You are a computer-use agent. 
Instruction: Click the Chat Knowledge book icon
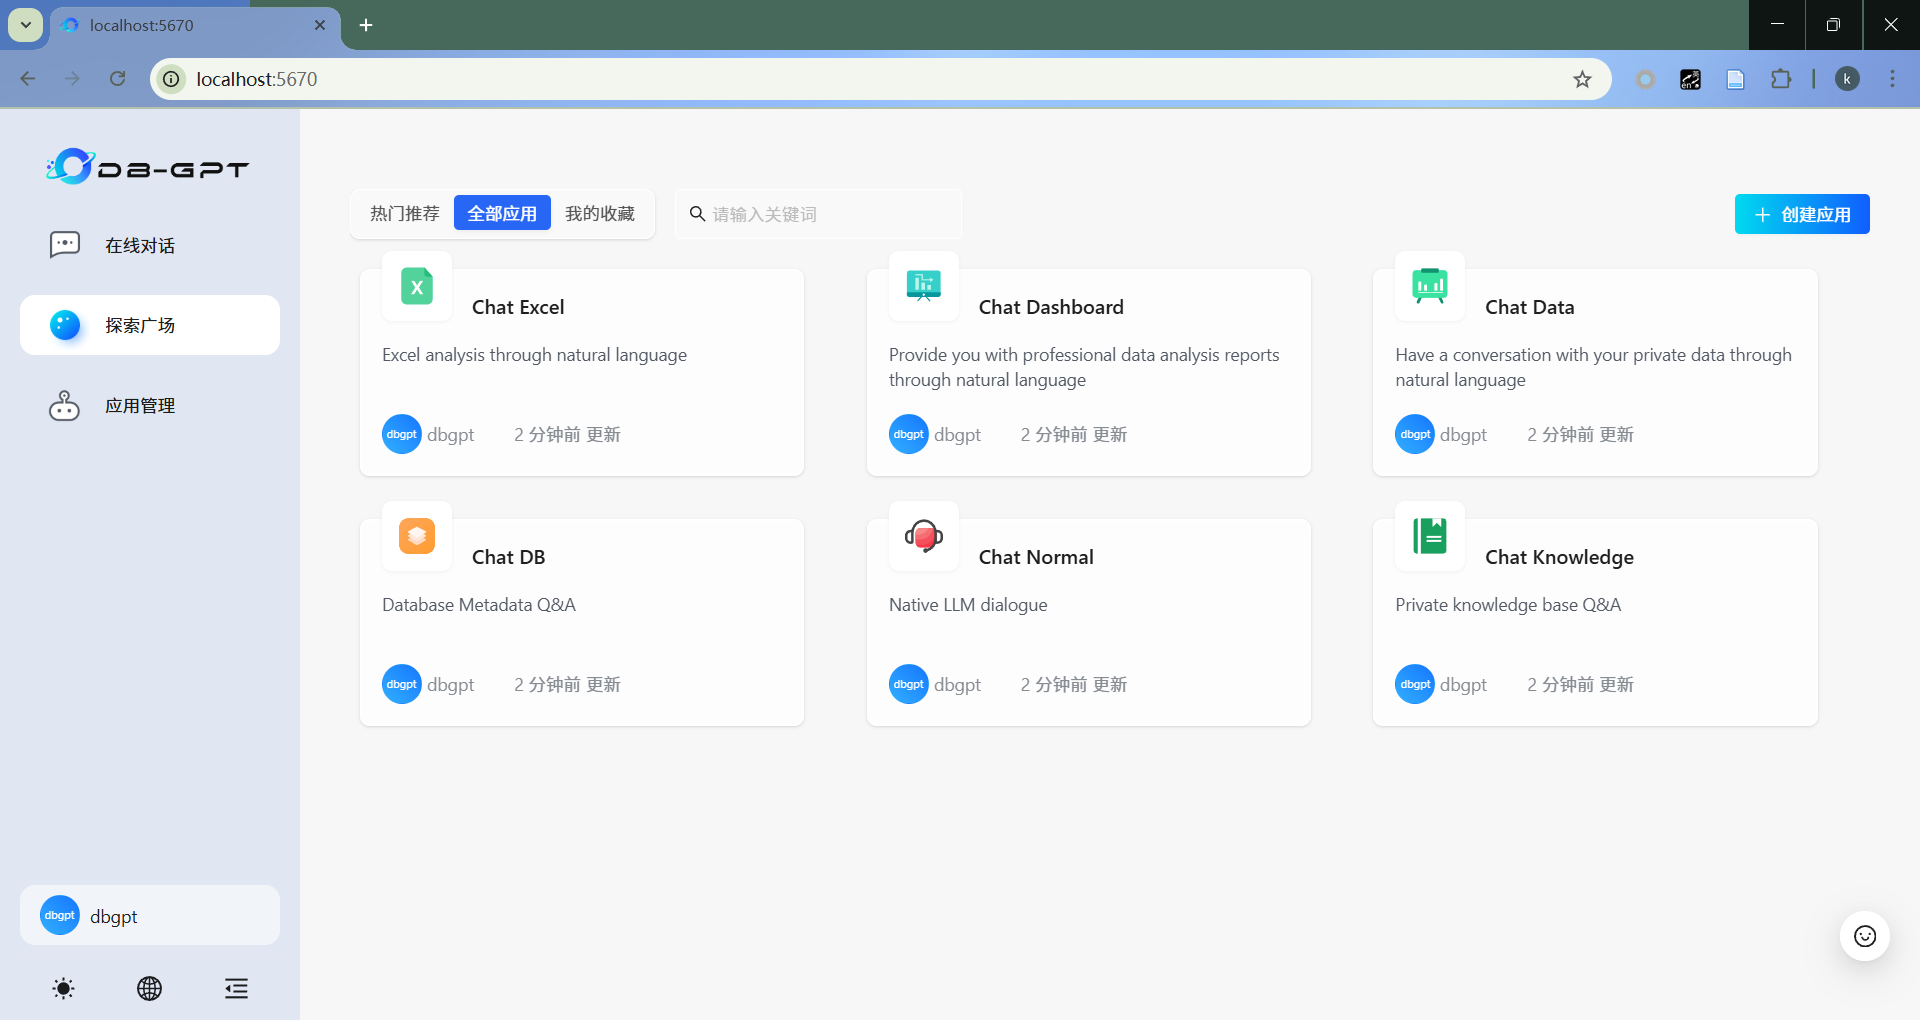(1429, 537)
